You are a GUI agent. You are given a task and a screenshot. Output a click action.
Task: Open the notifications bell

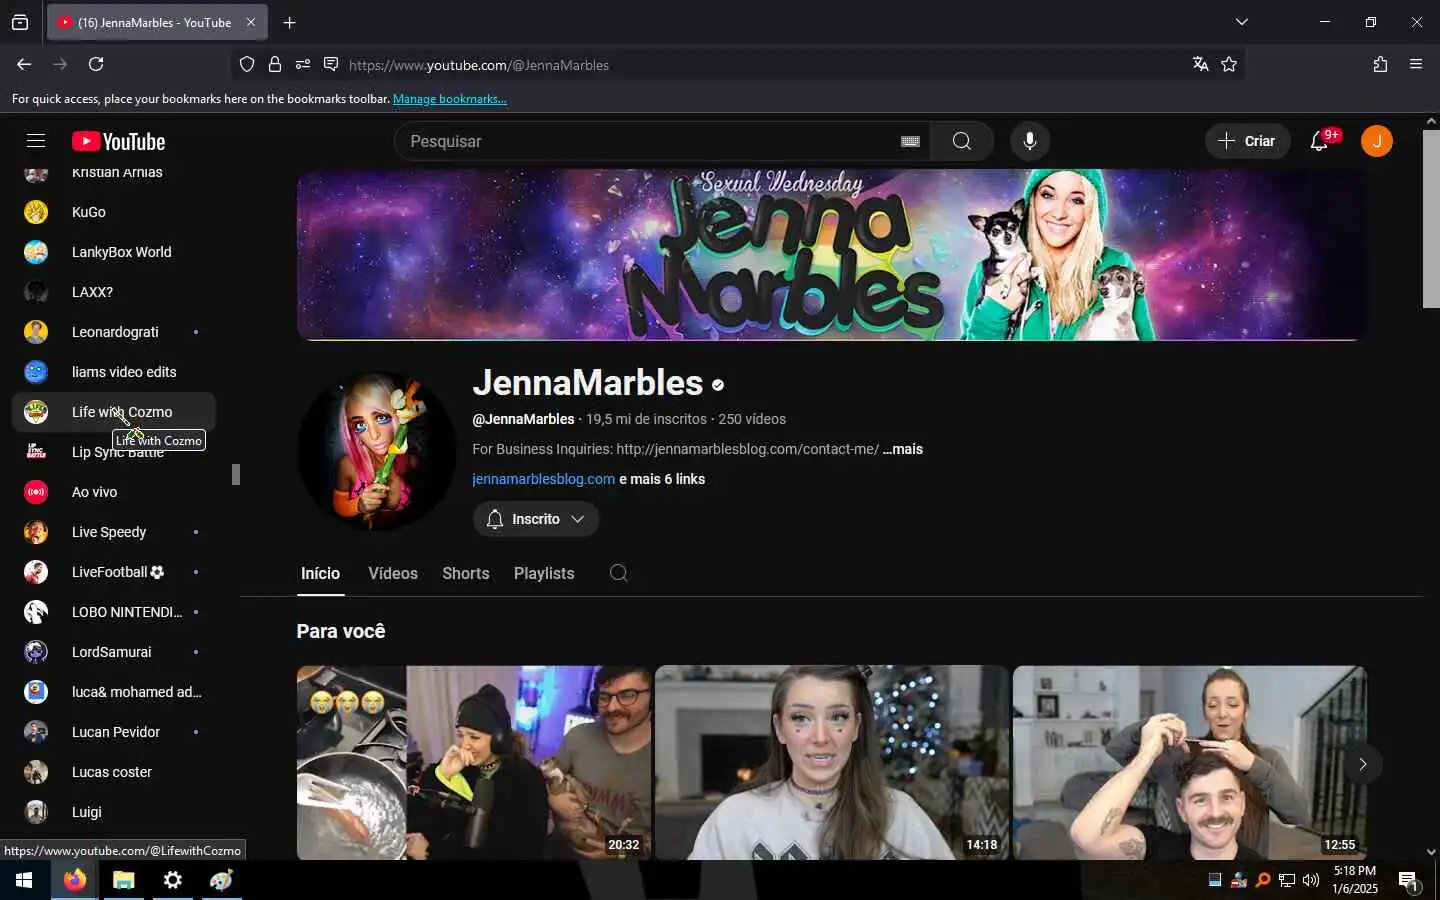coord(1319,141)
